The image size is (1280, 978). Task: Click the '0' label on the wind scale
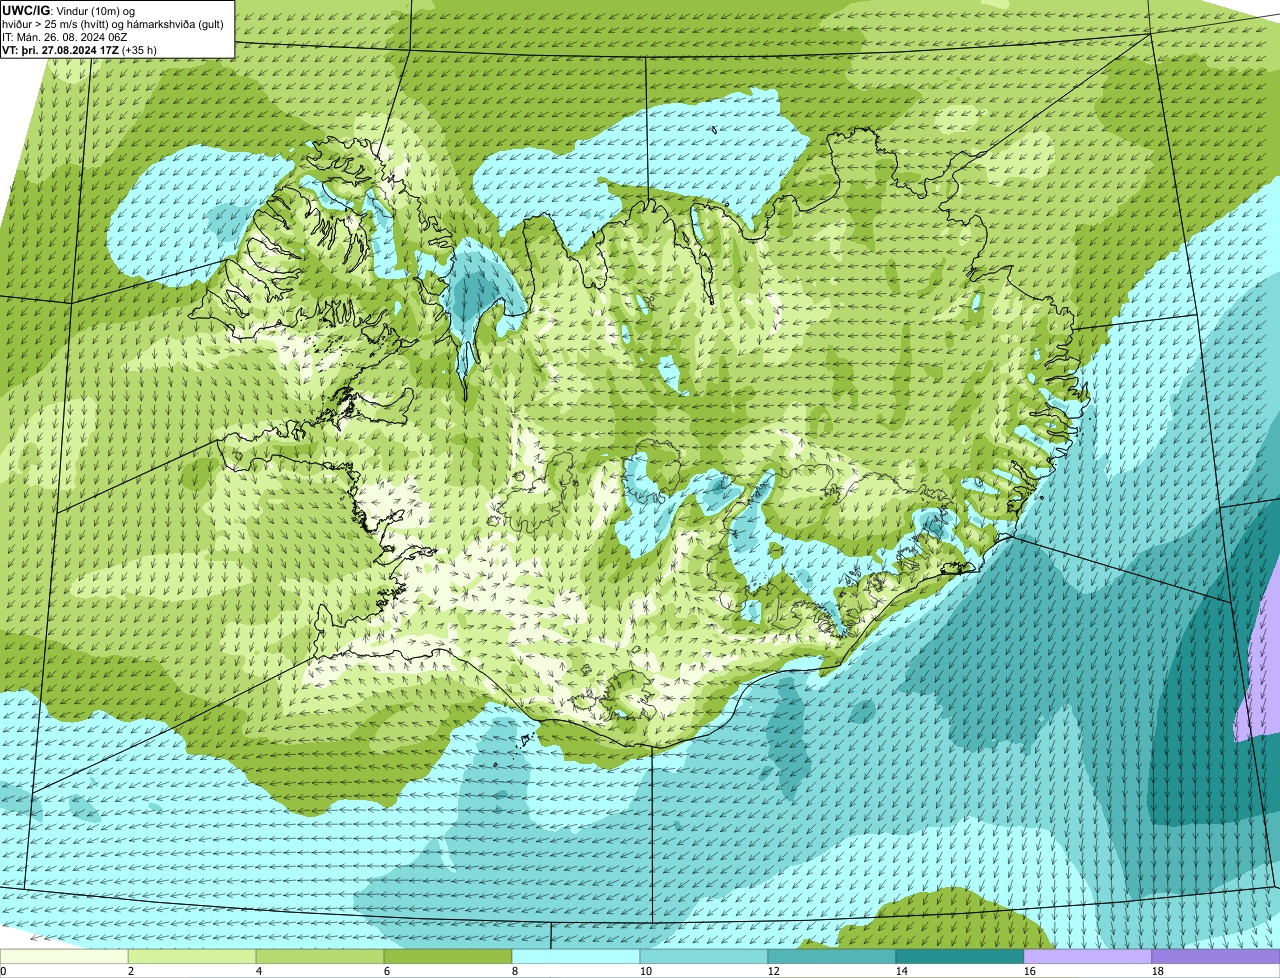coord(4,971)
